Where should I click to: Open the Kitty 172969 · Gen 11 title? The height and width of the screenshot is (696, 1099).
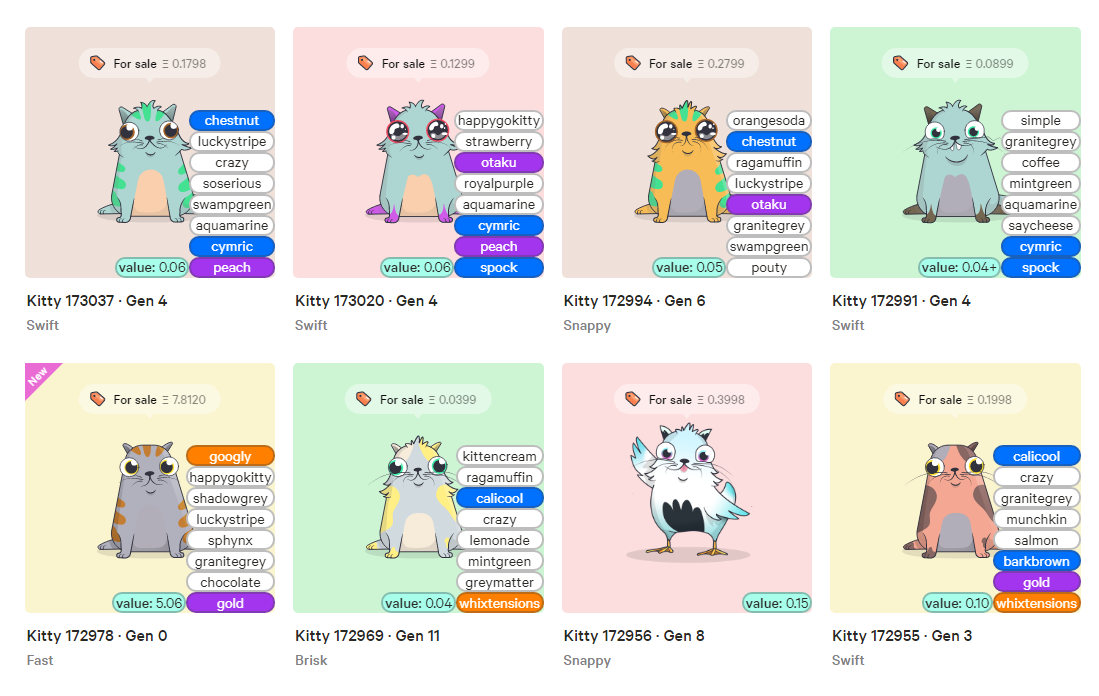click(x=367, y=636)
